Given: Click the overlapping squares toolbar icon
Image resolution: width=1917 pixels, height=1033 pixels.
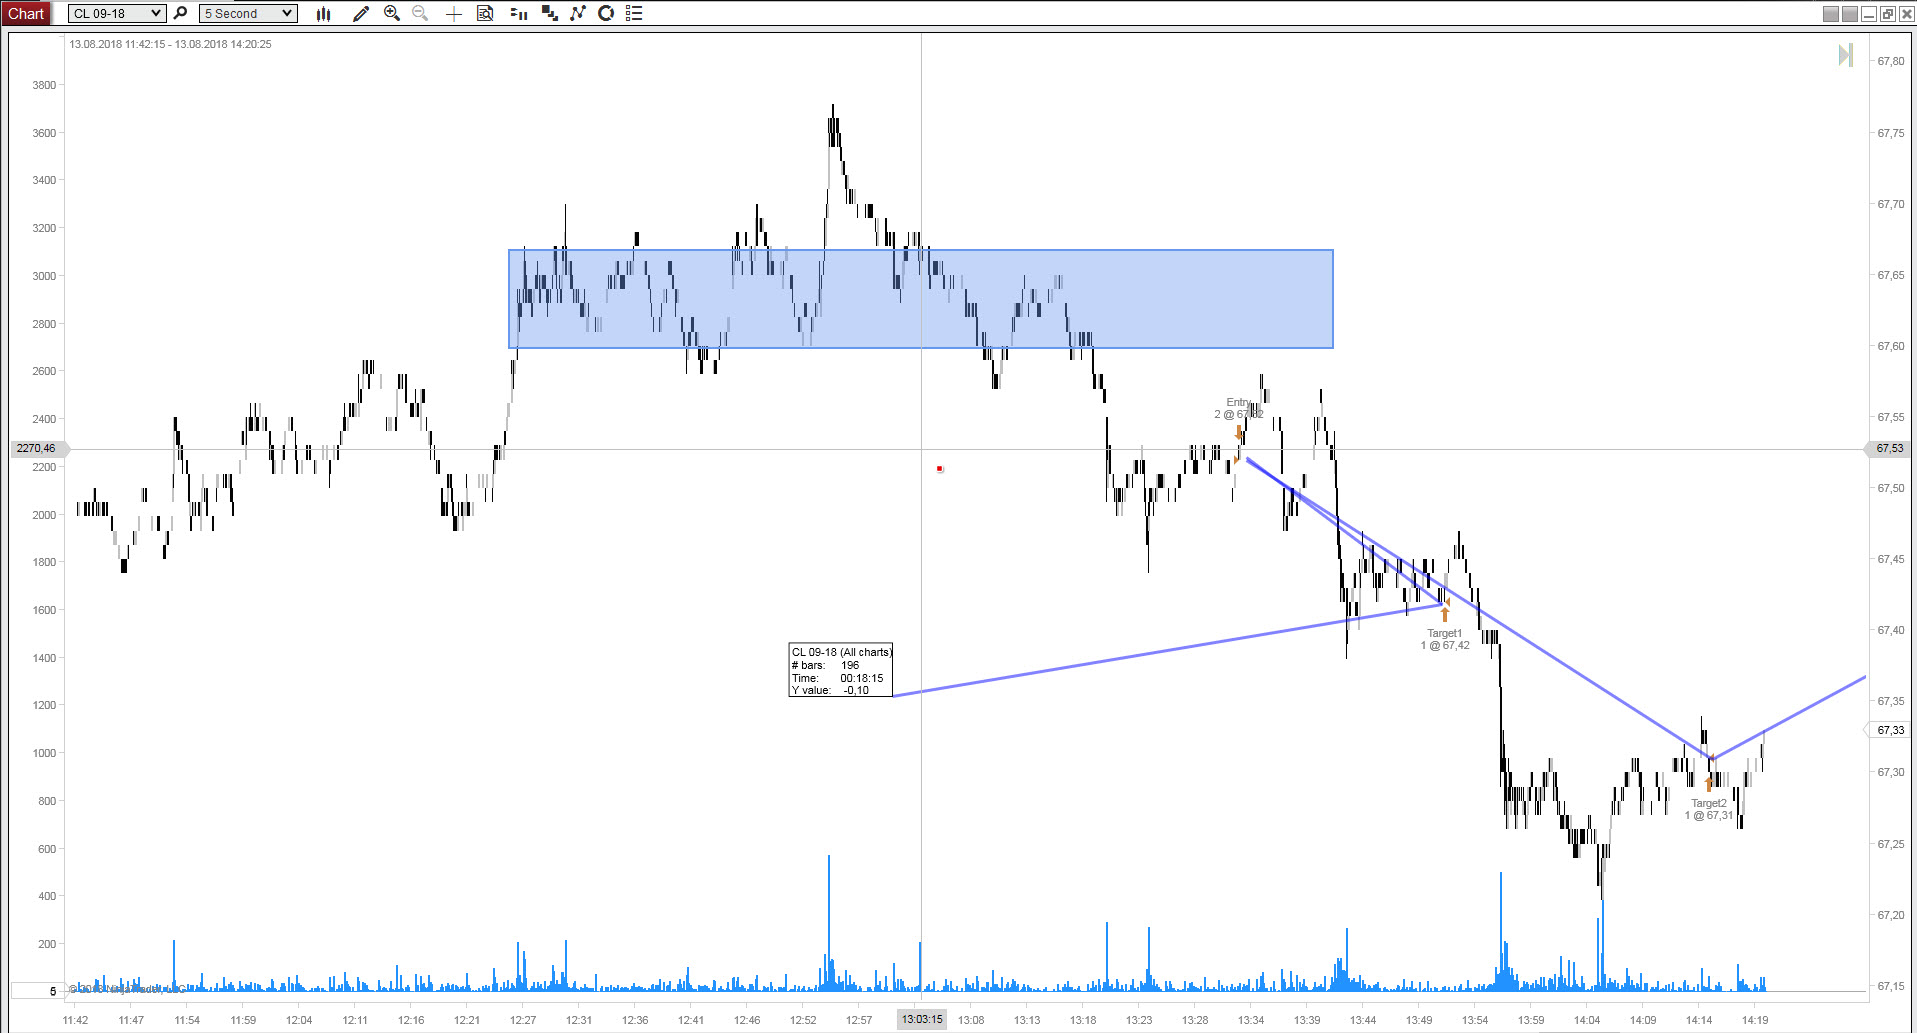Looking at the screenshot, I should [x=549, y=13].
